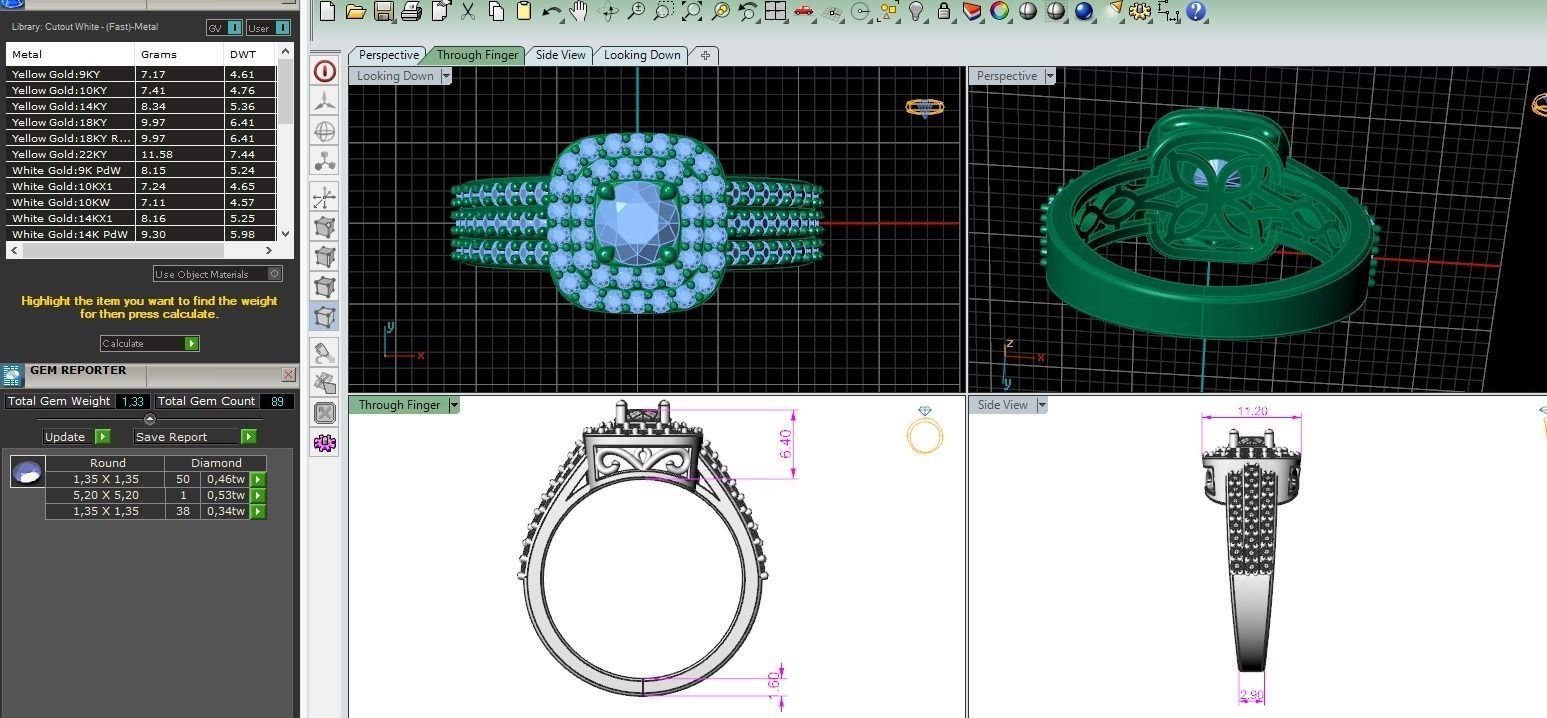Screen dimensions: 1547x718
Task: Pick the Zoom window tool
Action: coord(664,12)
